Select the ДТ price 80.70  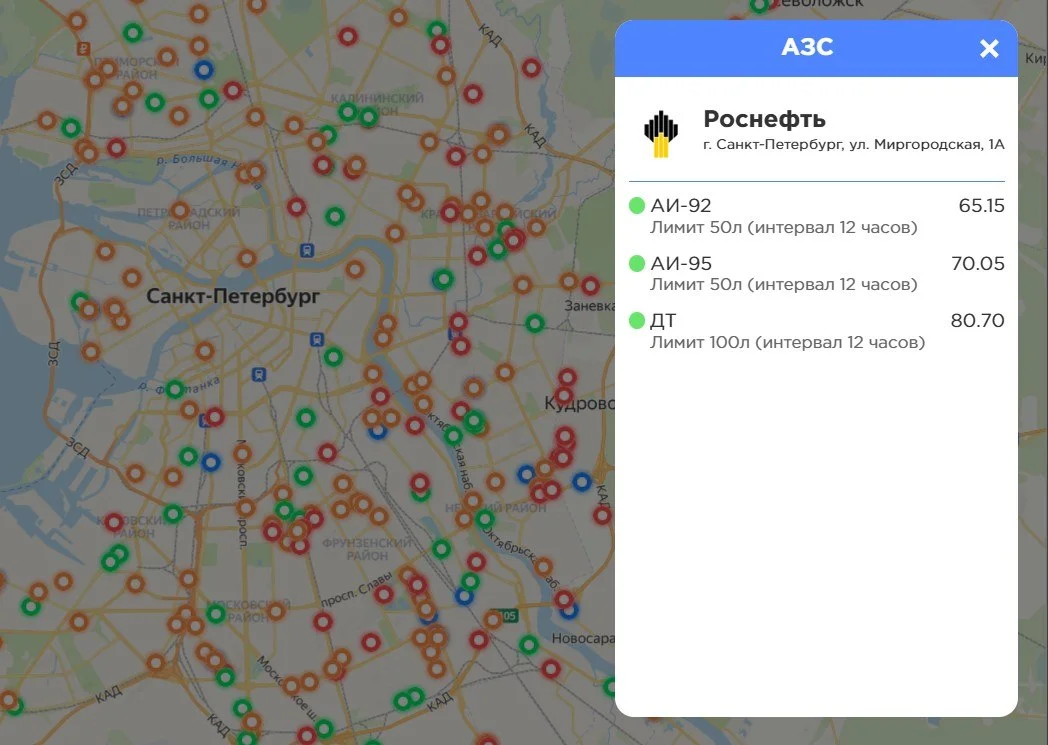(977, 321)
